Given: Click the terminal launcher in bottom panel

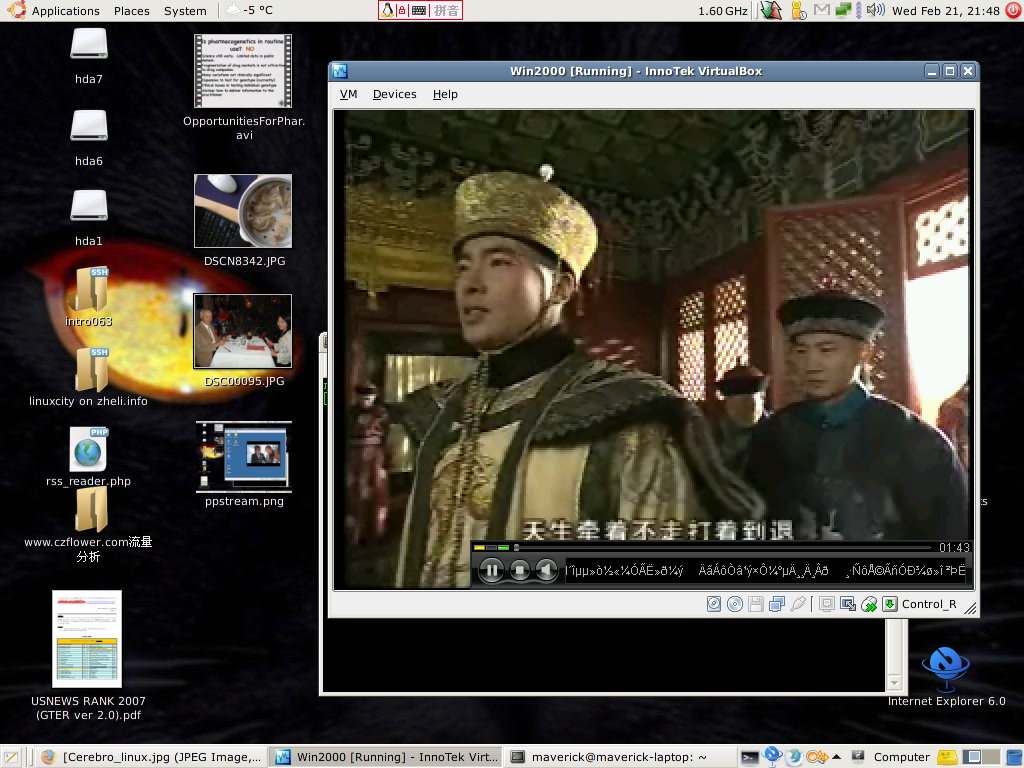Looking at the screenshot, I should click(750, 758).
